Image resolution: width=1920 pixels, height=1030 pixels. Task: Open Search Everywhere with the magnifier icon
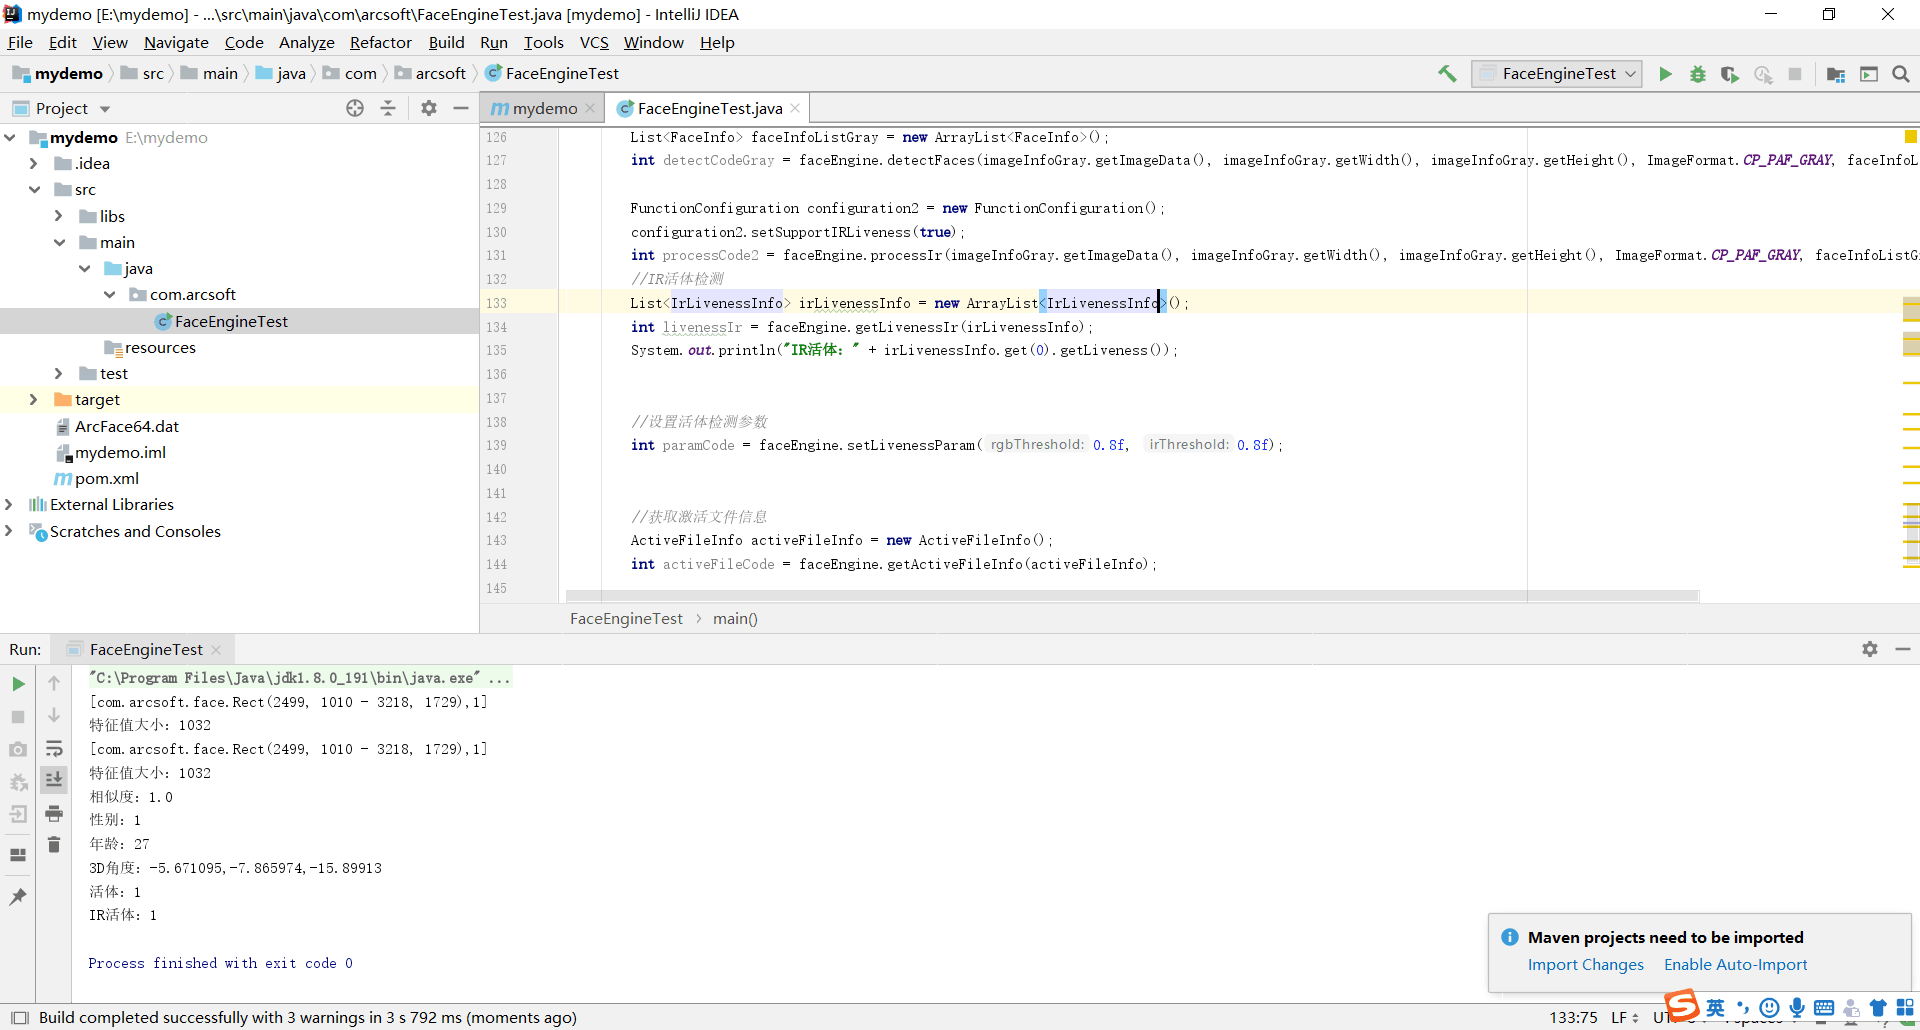click(1900, 74)
